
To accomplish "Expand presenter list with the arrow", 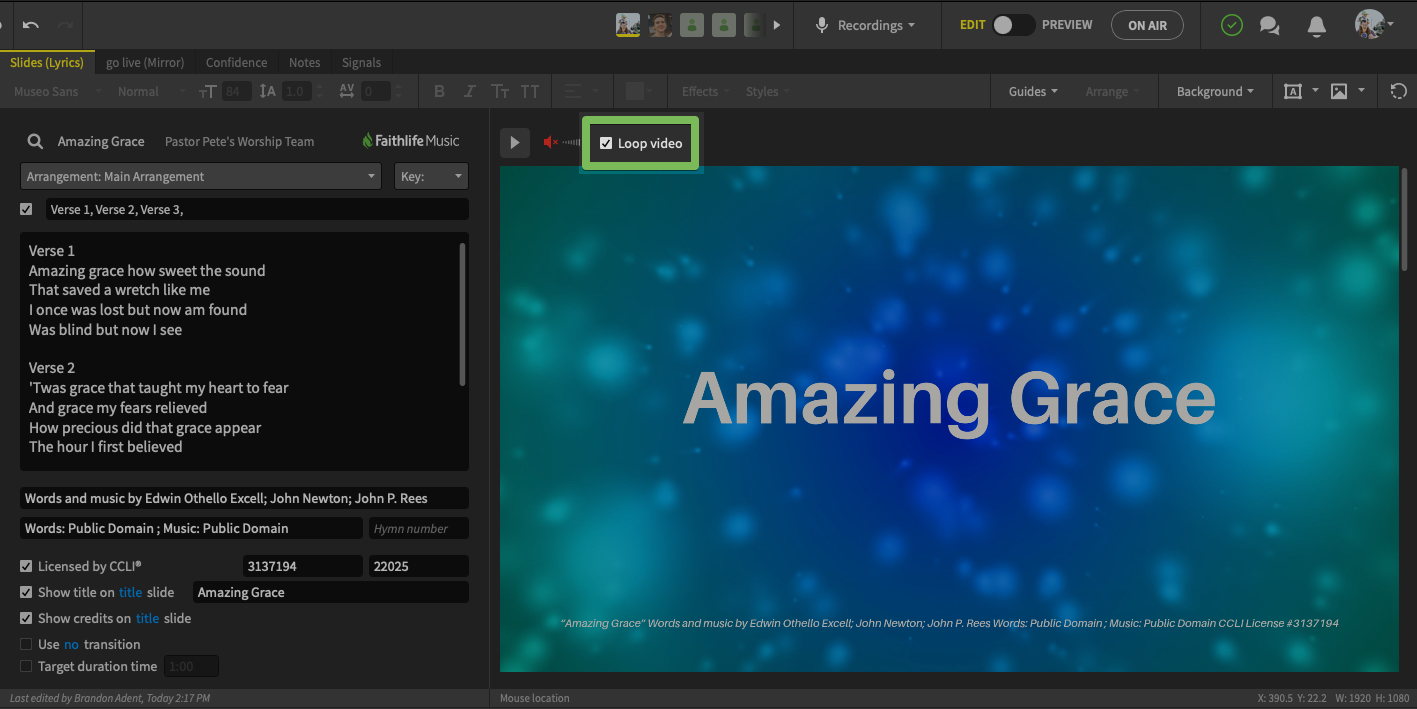I will pyautogui.click(x=777, y=25).
